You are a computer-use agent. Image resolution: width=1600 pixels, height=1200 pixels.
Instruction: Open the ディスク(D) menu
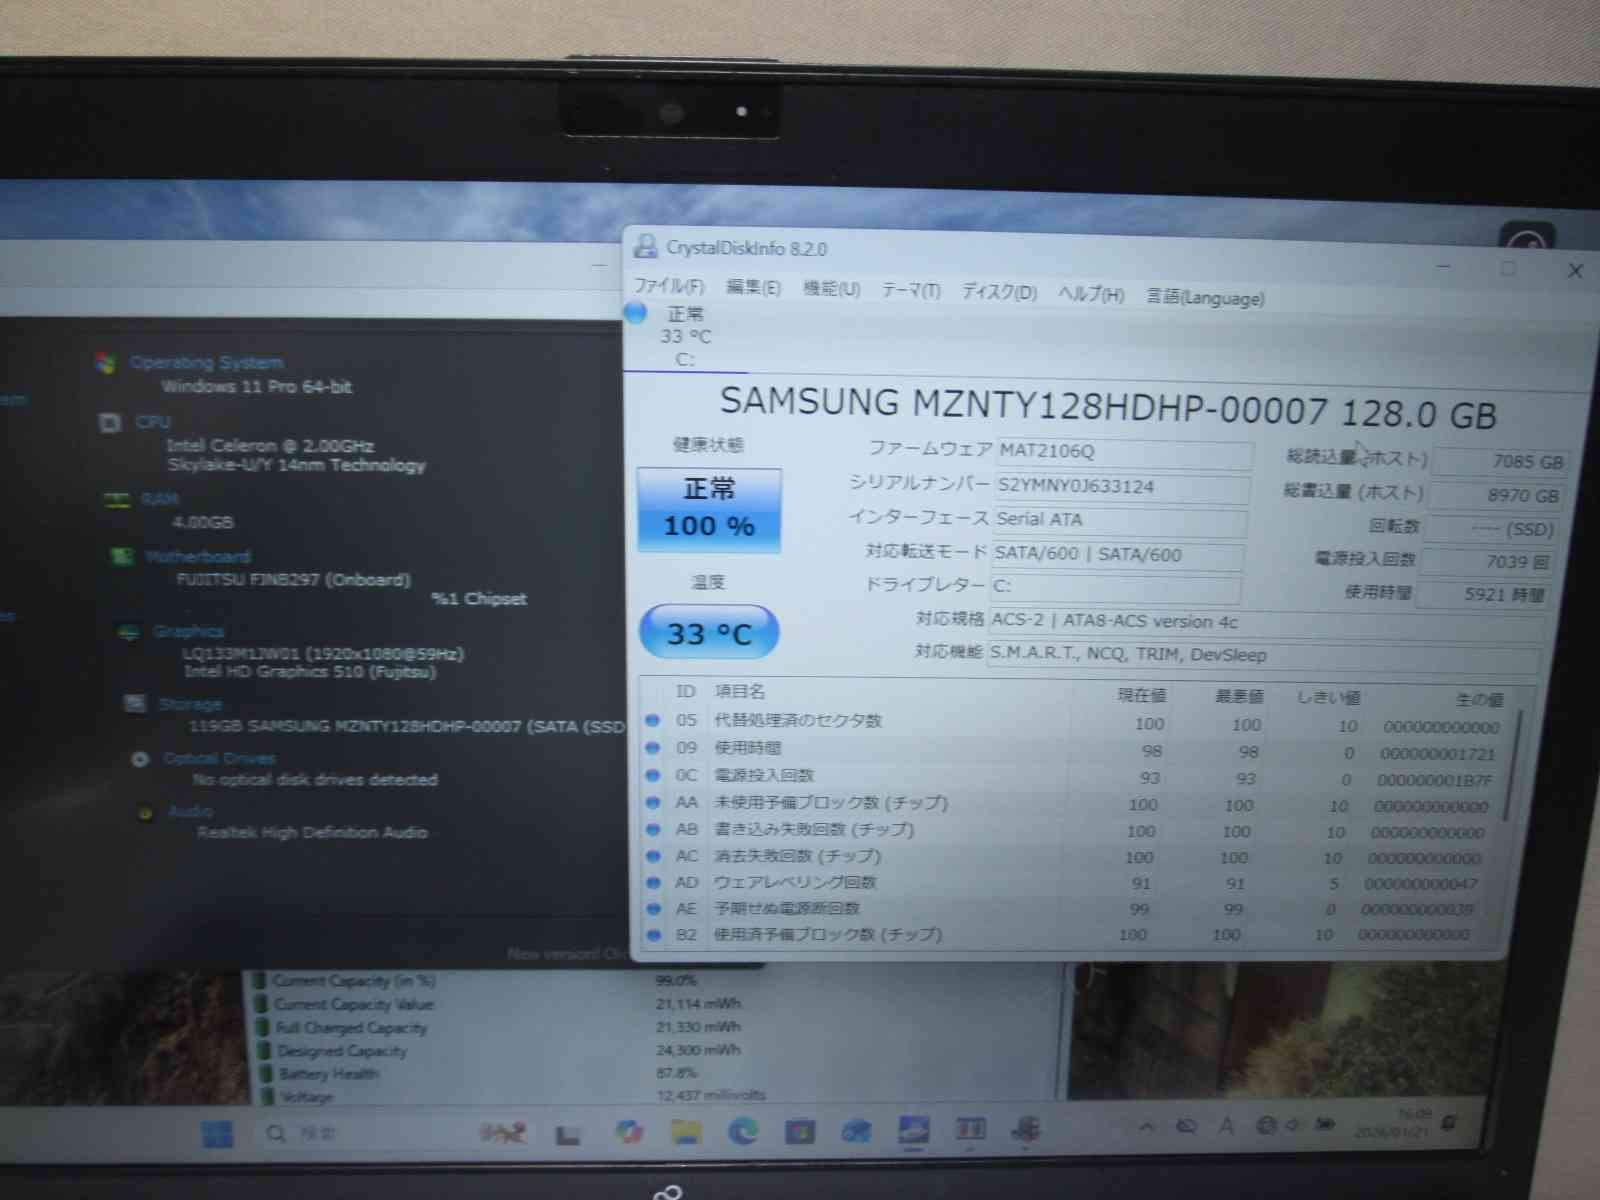pos(999,292)
